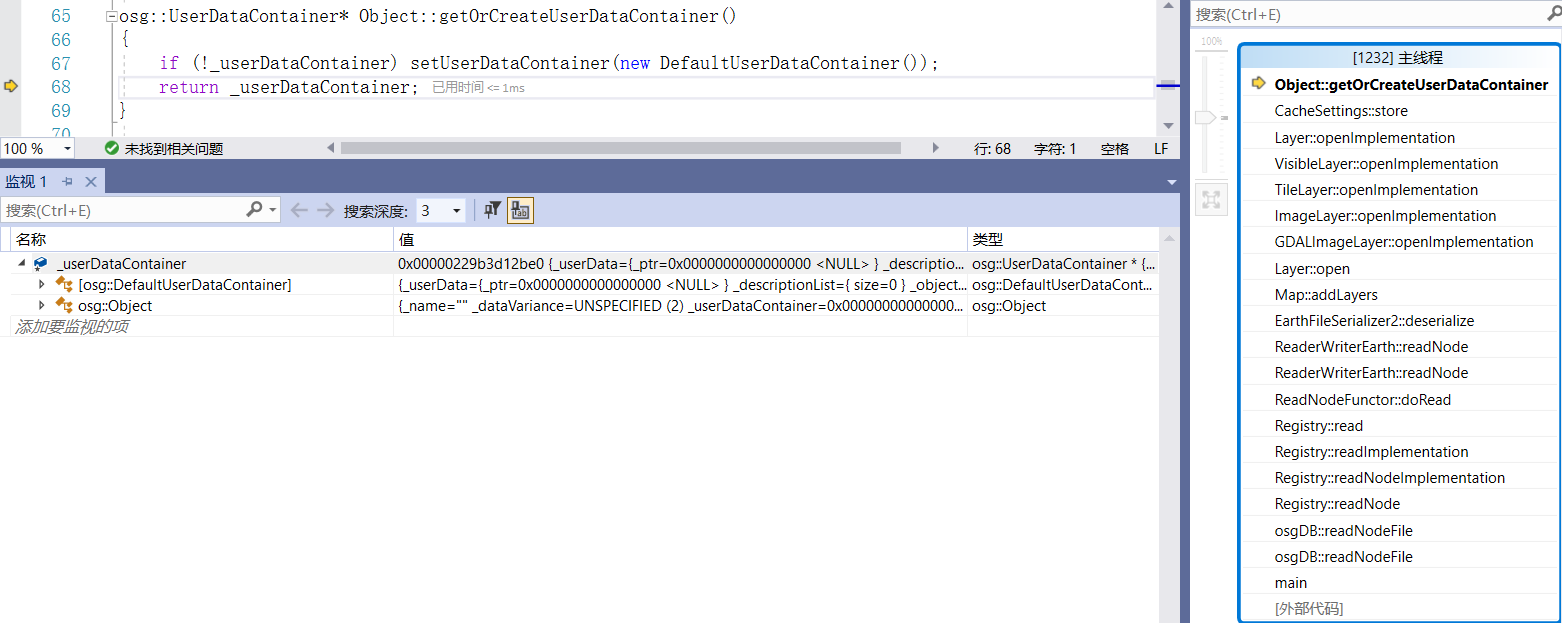
Task: Click the magnifier icon in call stack search
Action: [1553, 14]
